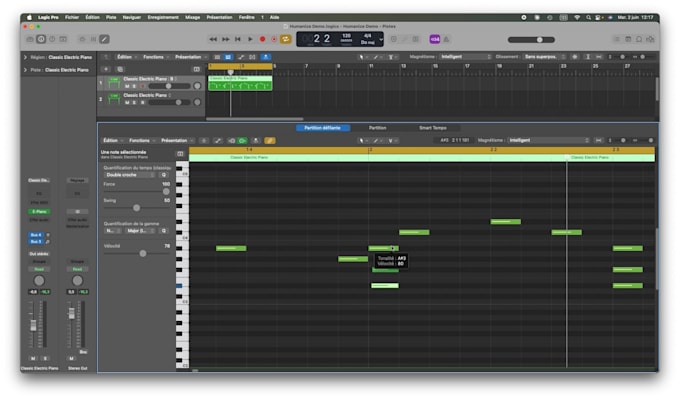
Task: Select the Classic Electric Piano region in Tracks area
Action: click(x=240, y=83)
